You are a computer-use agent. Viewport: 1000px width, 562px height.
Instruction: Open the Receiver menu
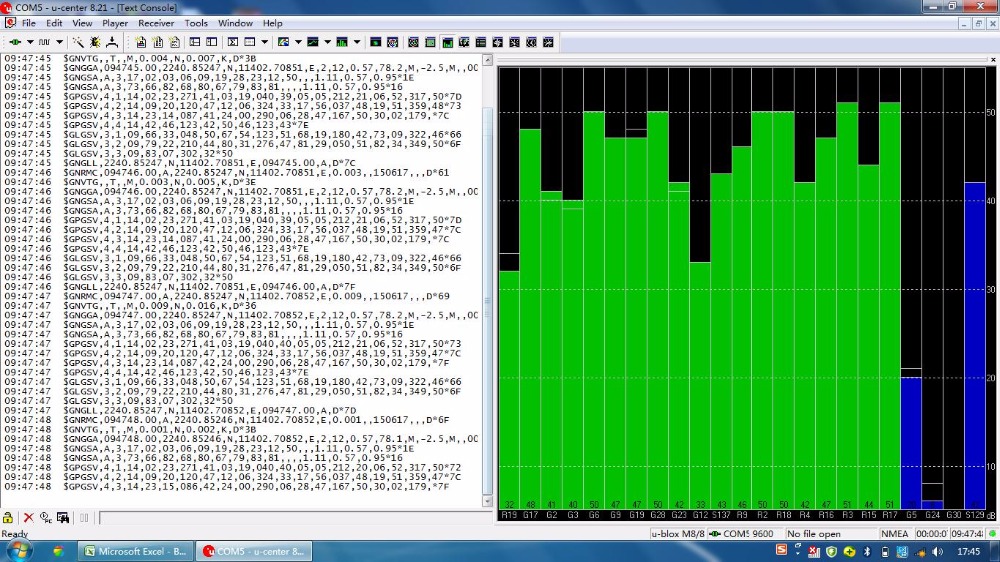point(156,23)
